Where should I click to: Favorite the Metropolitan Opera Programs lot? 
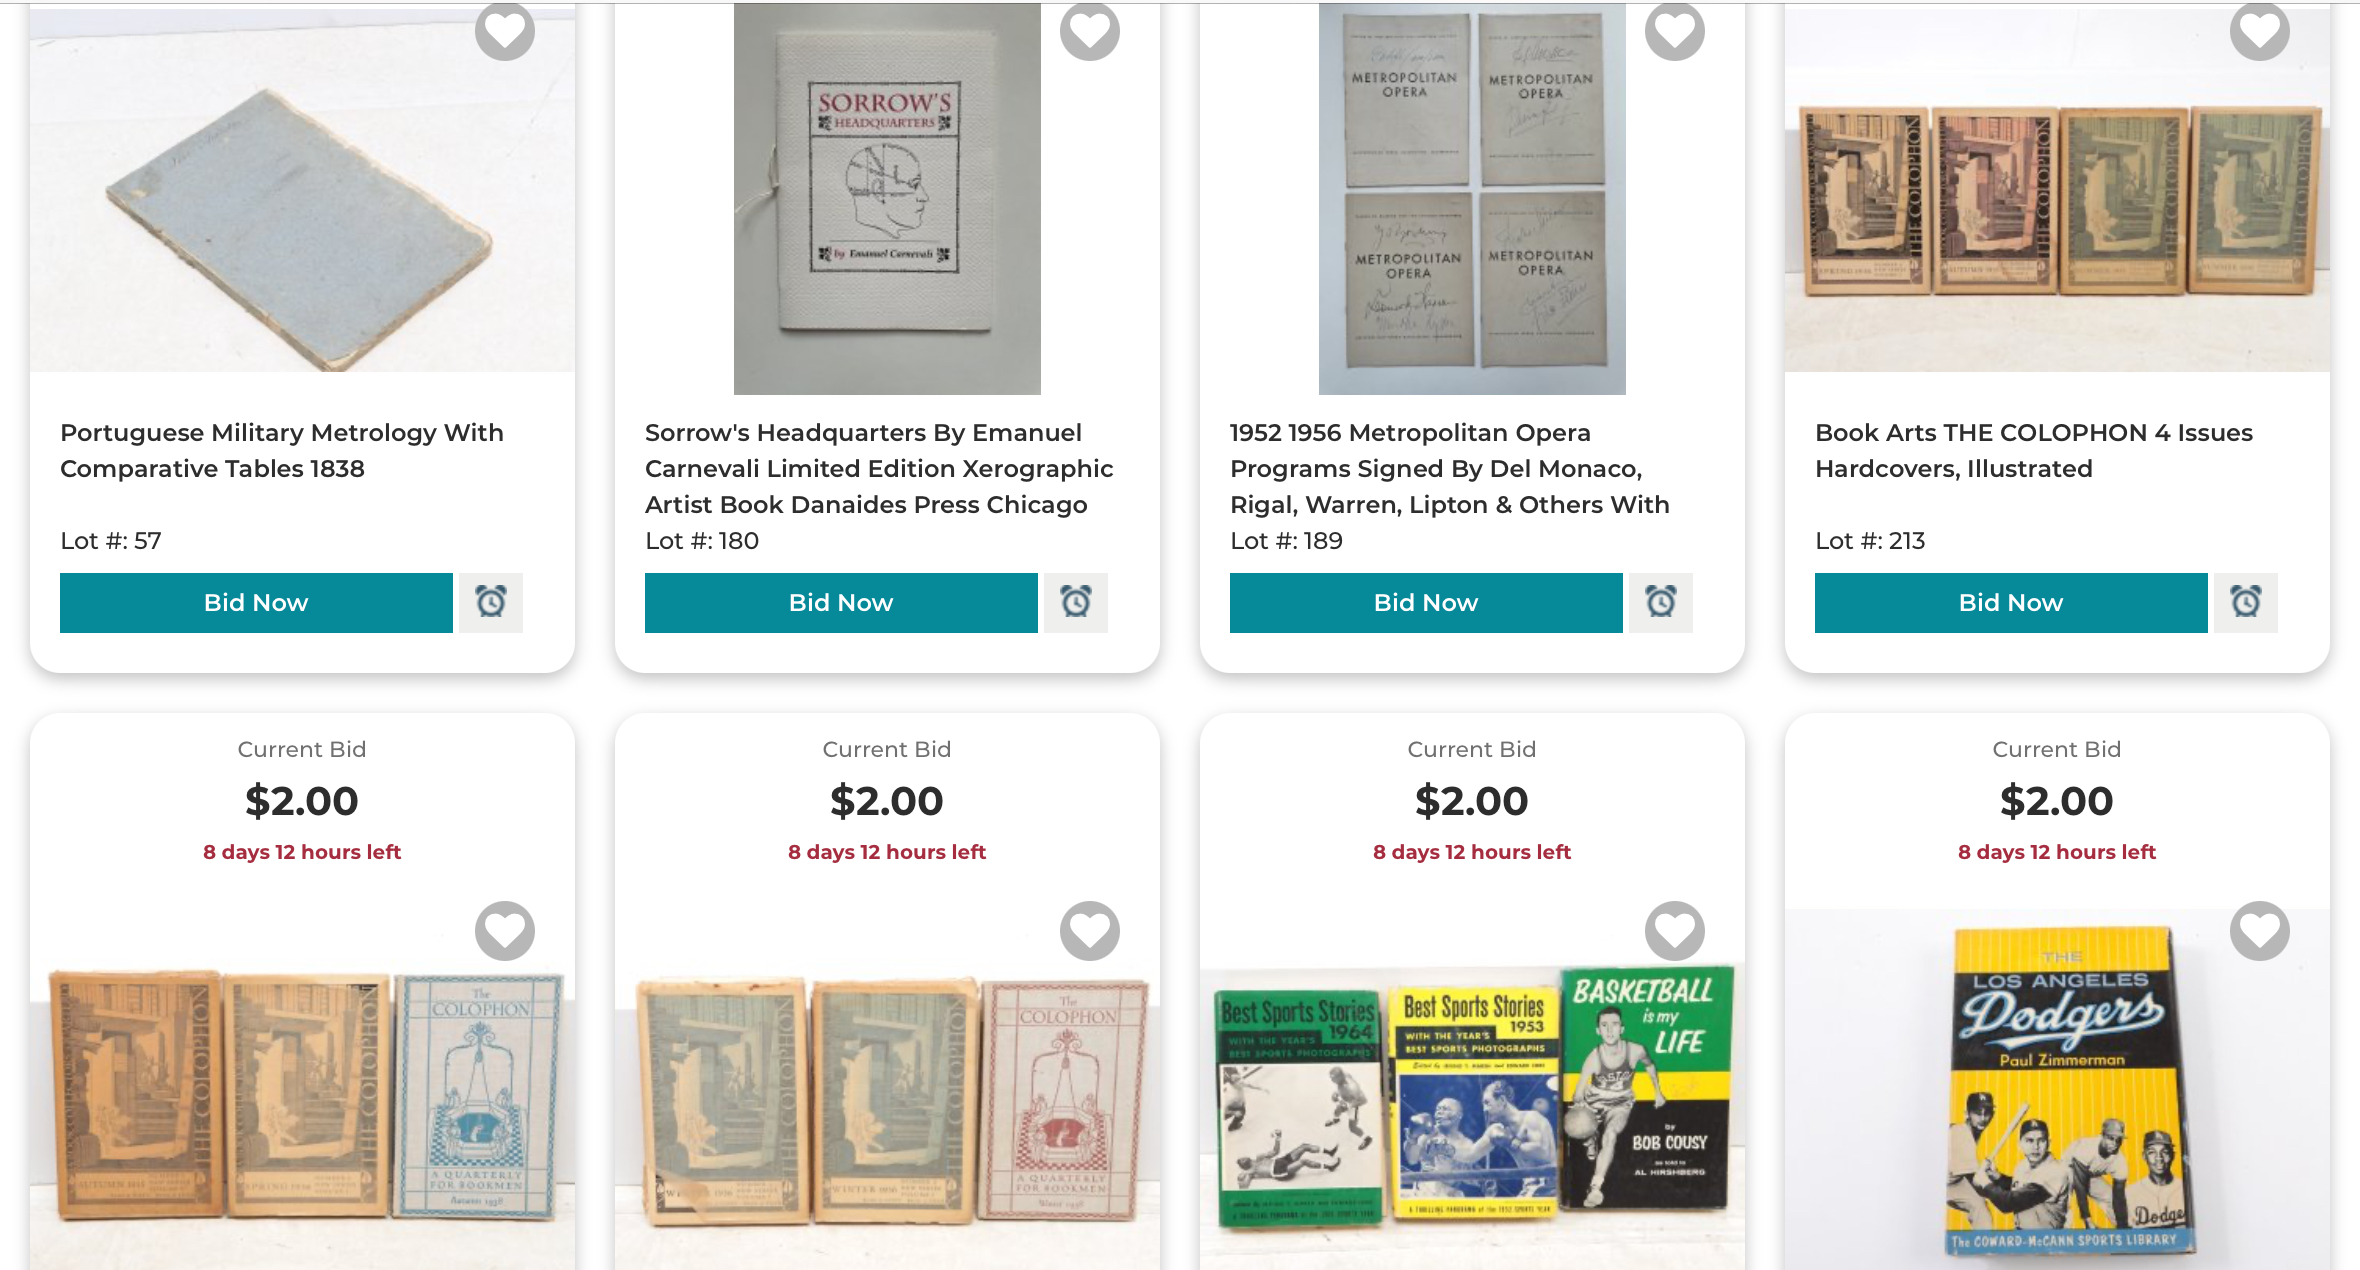point(1675,31)
